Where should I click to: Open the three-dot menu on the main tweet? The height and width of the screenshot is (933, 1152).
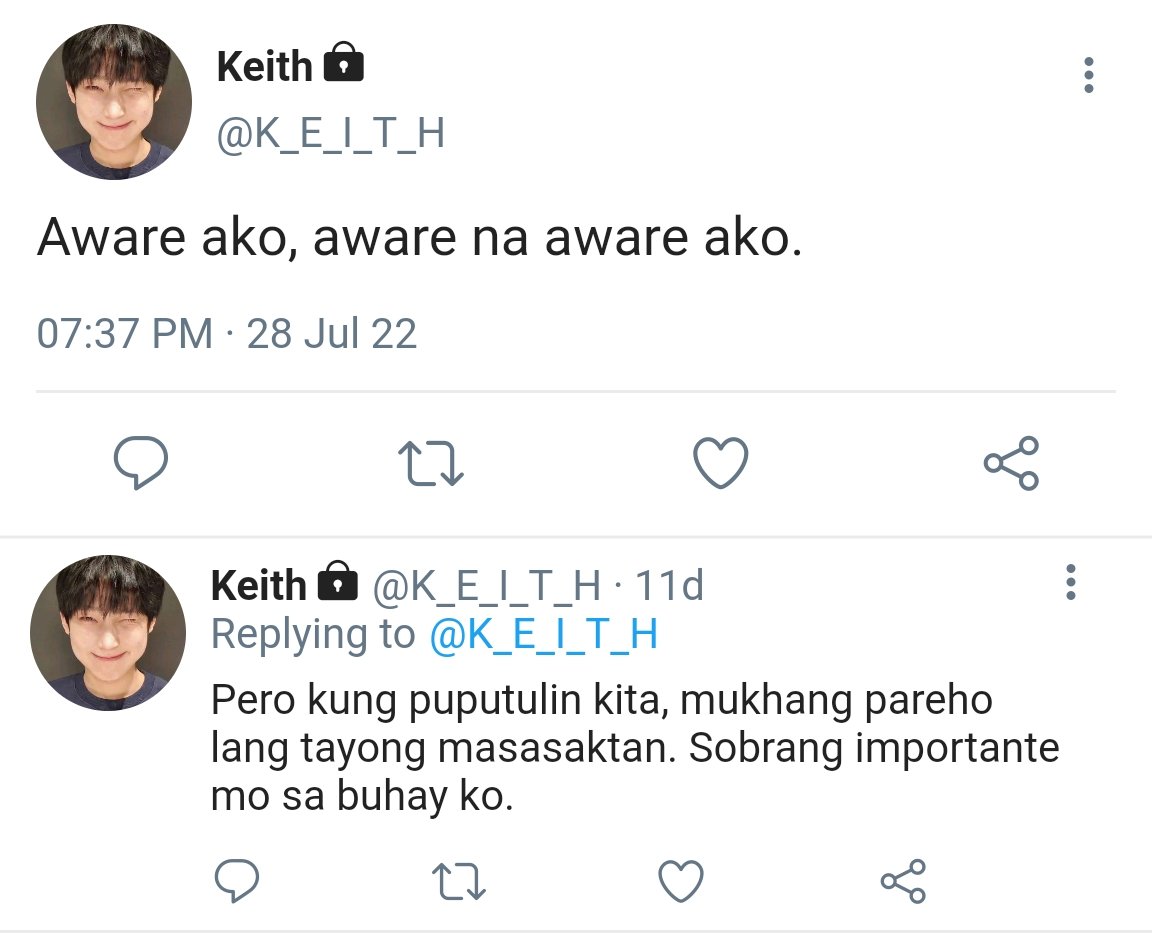[1089, 75]
